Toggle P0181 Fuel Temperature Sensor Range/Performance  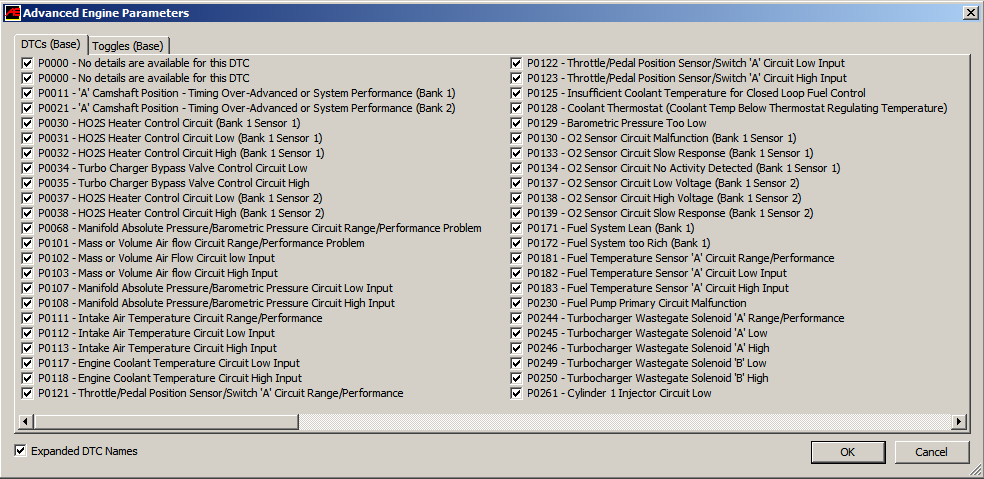point(516,258)
